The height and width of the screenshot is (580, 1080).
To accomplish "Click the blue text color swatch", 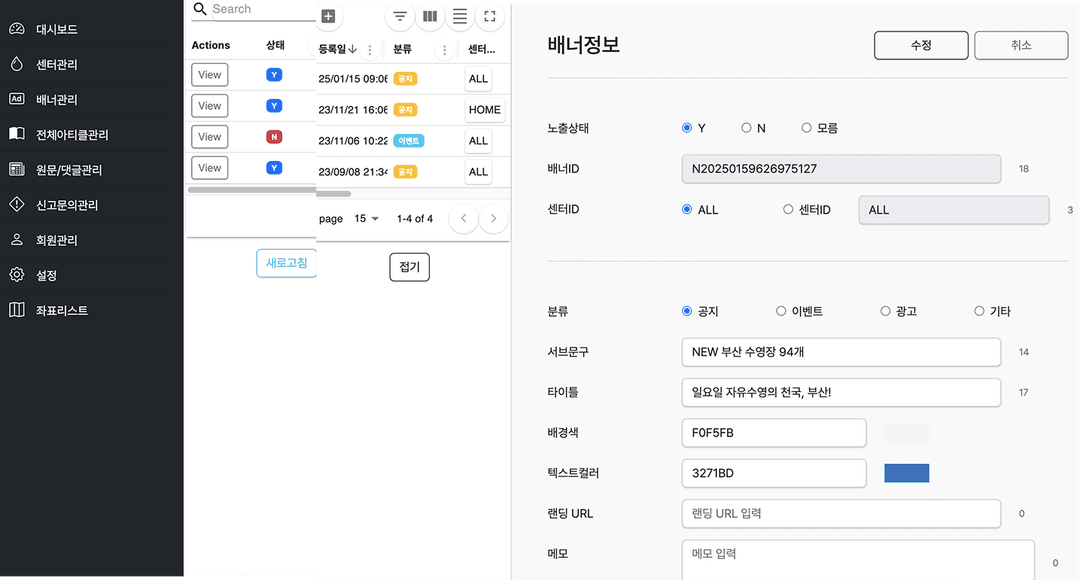I will click(x=906, y=472).
